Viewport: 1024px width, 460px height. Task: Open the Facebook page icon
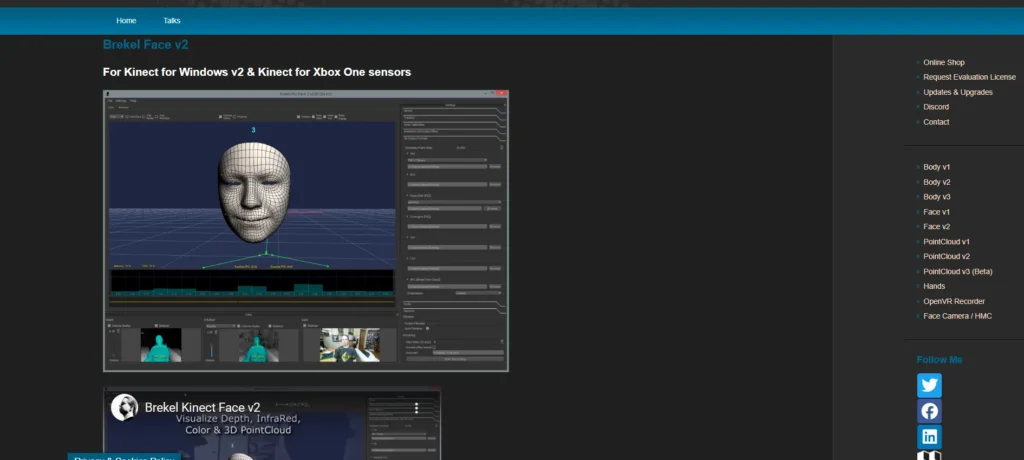point(929,411)
